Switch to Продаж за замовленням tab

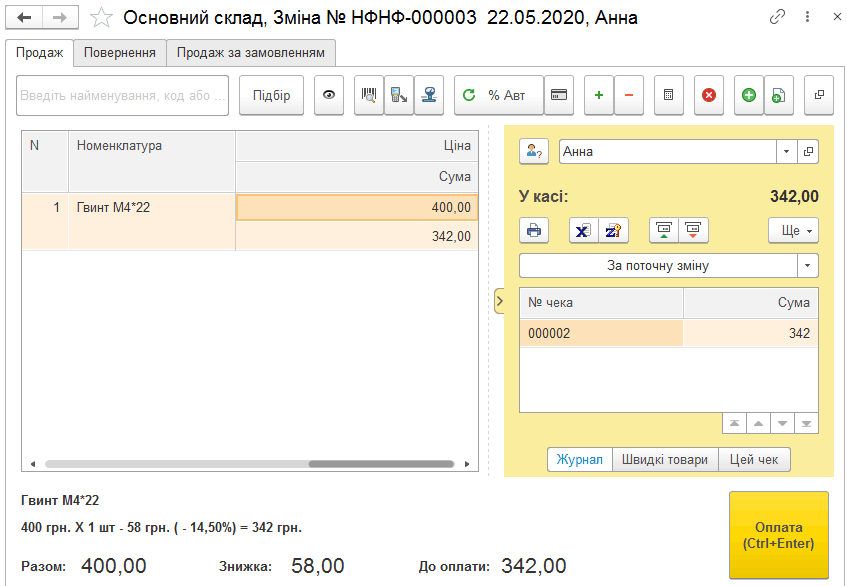[x=251, y=53]
